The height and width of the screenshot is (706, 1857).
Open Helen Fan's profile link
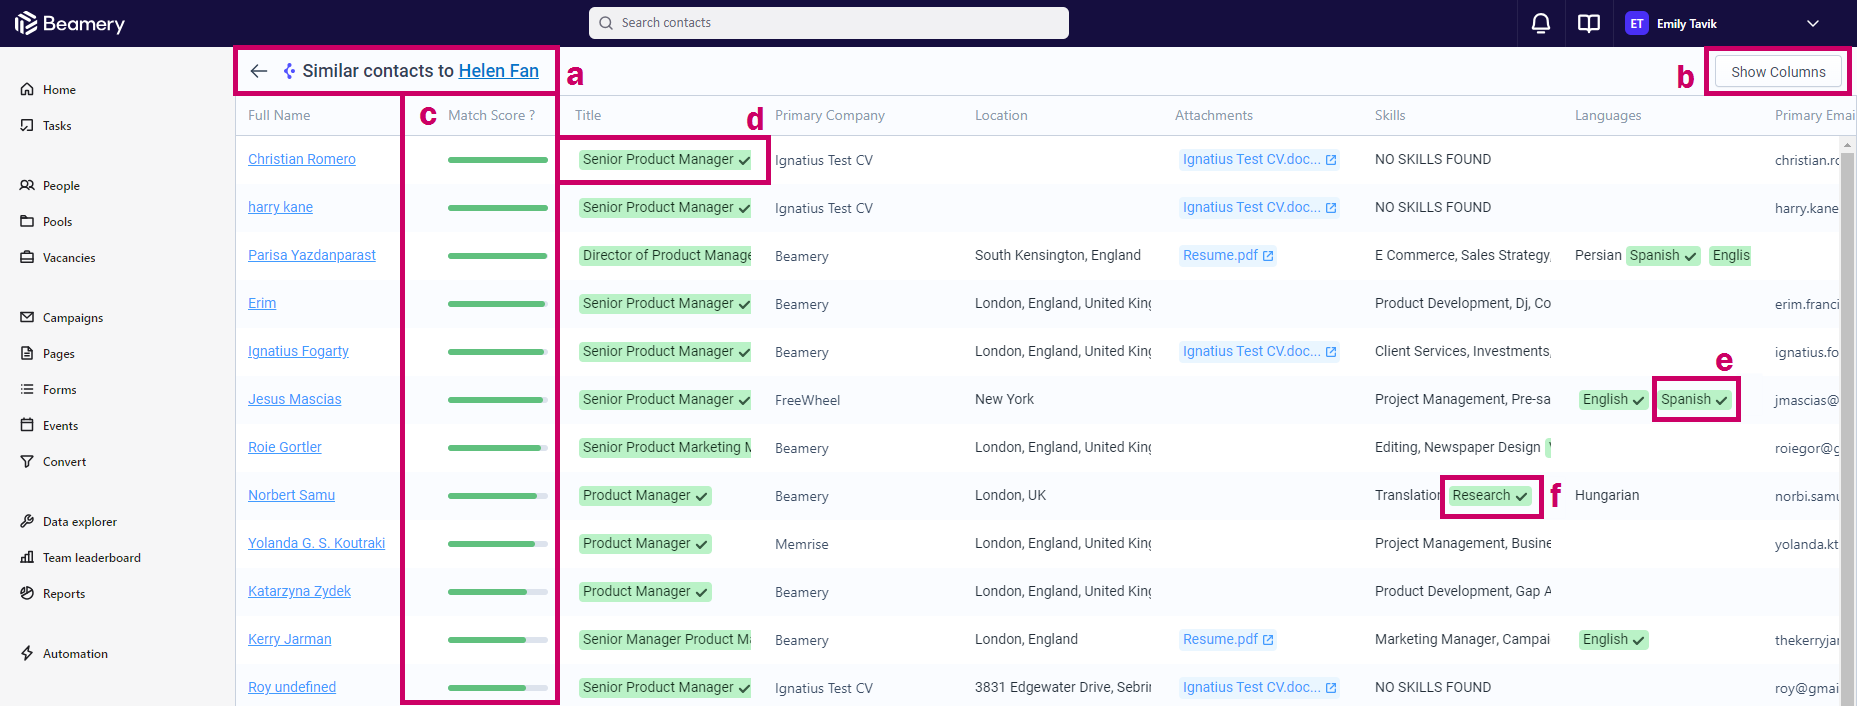coord(499,71)
